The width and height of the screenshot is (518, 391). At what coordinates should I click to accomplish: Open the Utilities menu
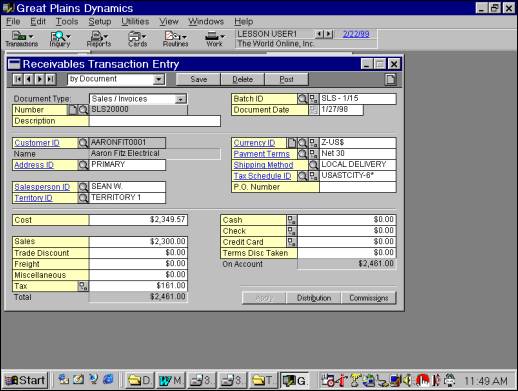[x=135, y=22]
